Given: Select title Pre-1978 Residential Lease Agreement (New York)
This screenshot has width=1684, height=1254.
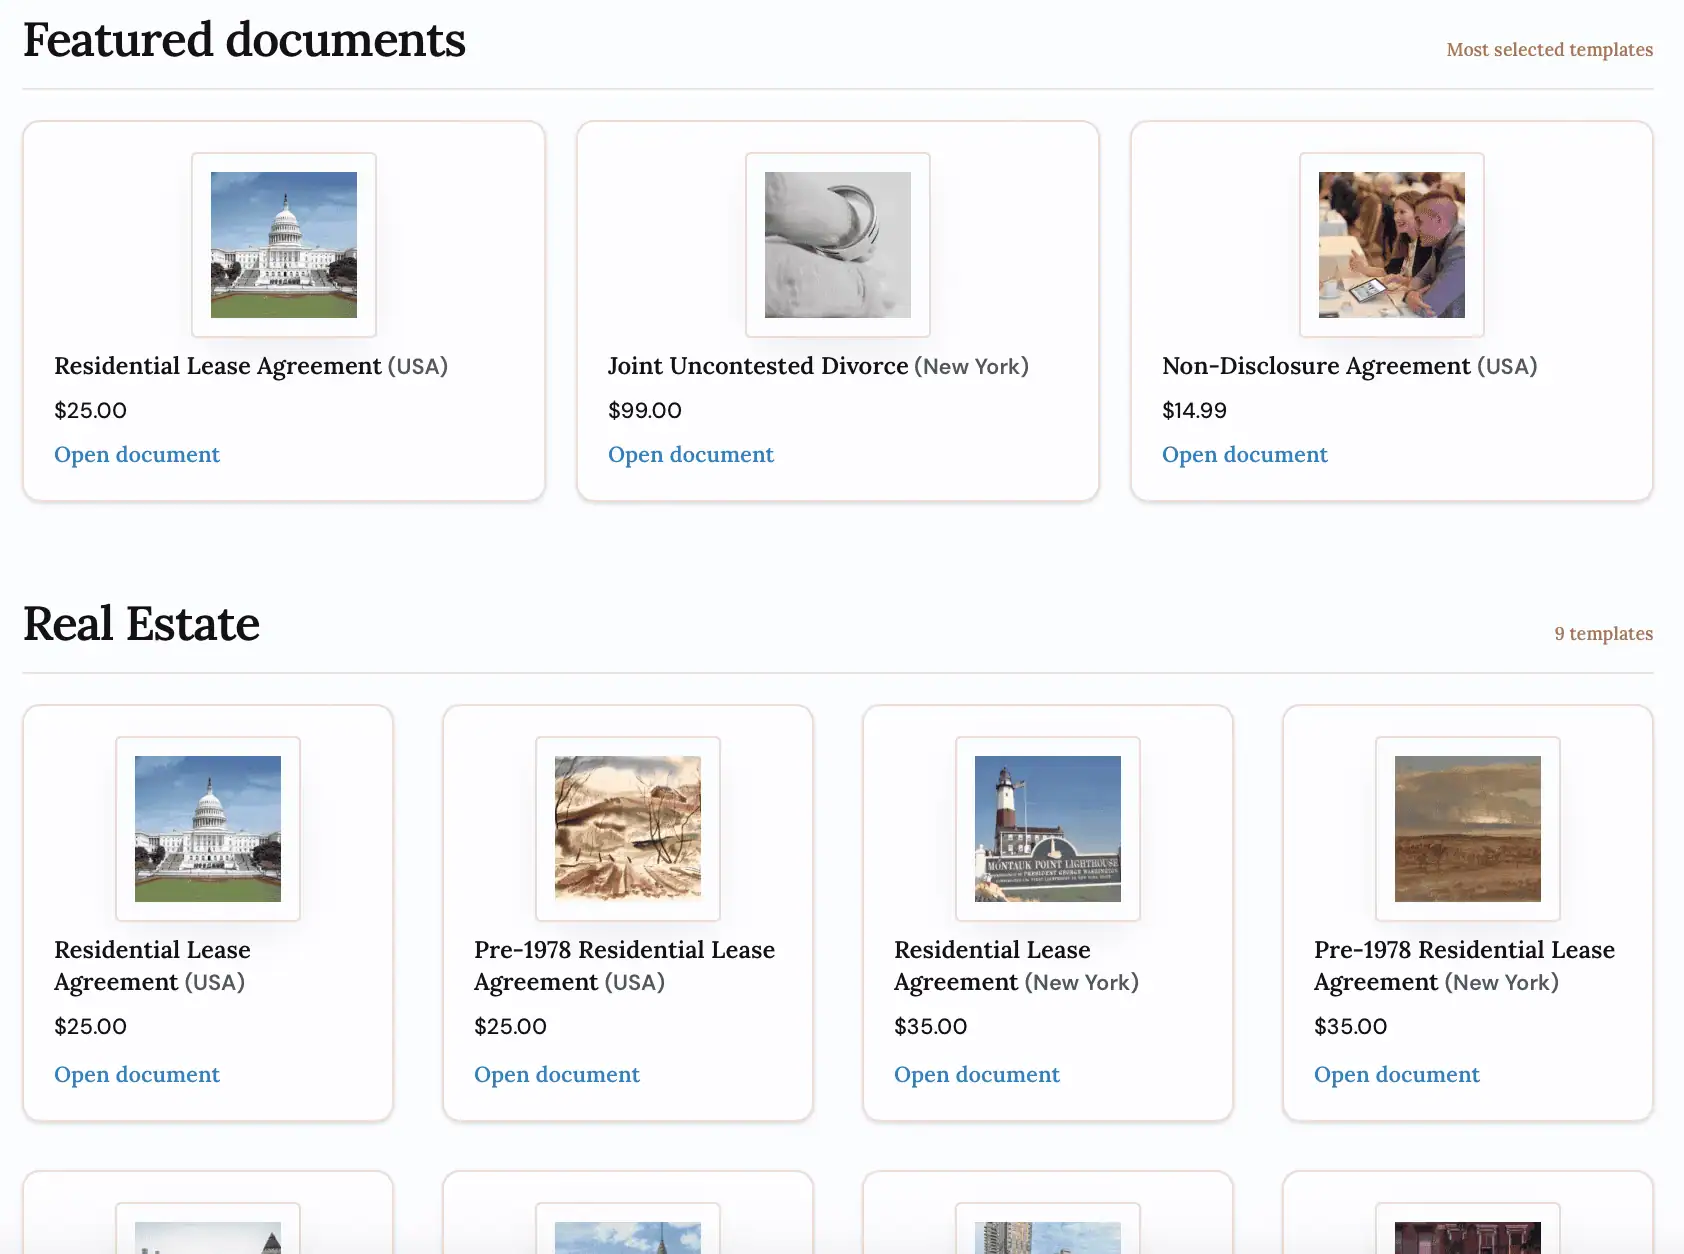Looking at the screenshot, I should coord(1465,966).
